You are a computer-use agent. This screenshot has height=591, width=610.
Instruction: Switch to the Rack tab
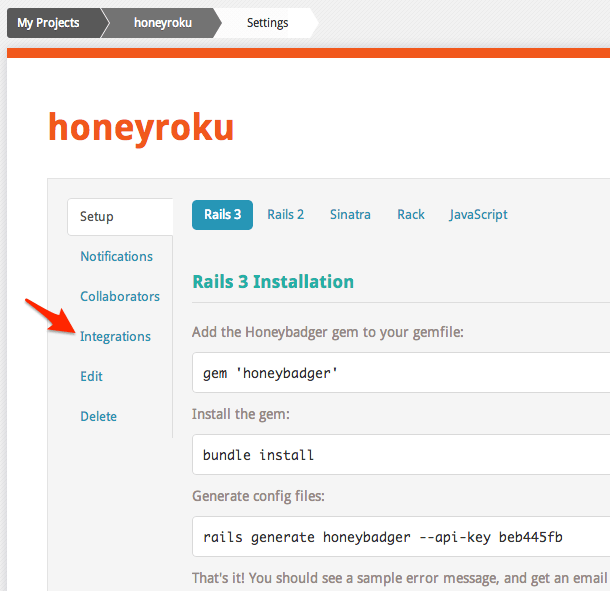pyautogui.click(x=410, y=215)
